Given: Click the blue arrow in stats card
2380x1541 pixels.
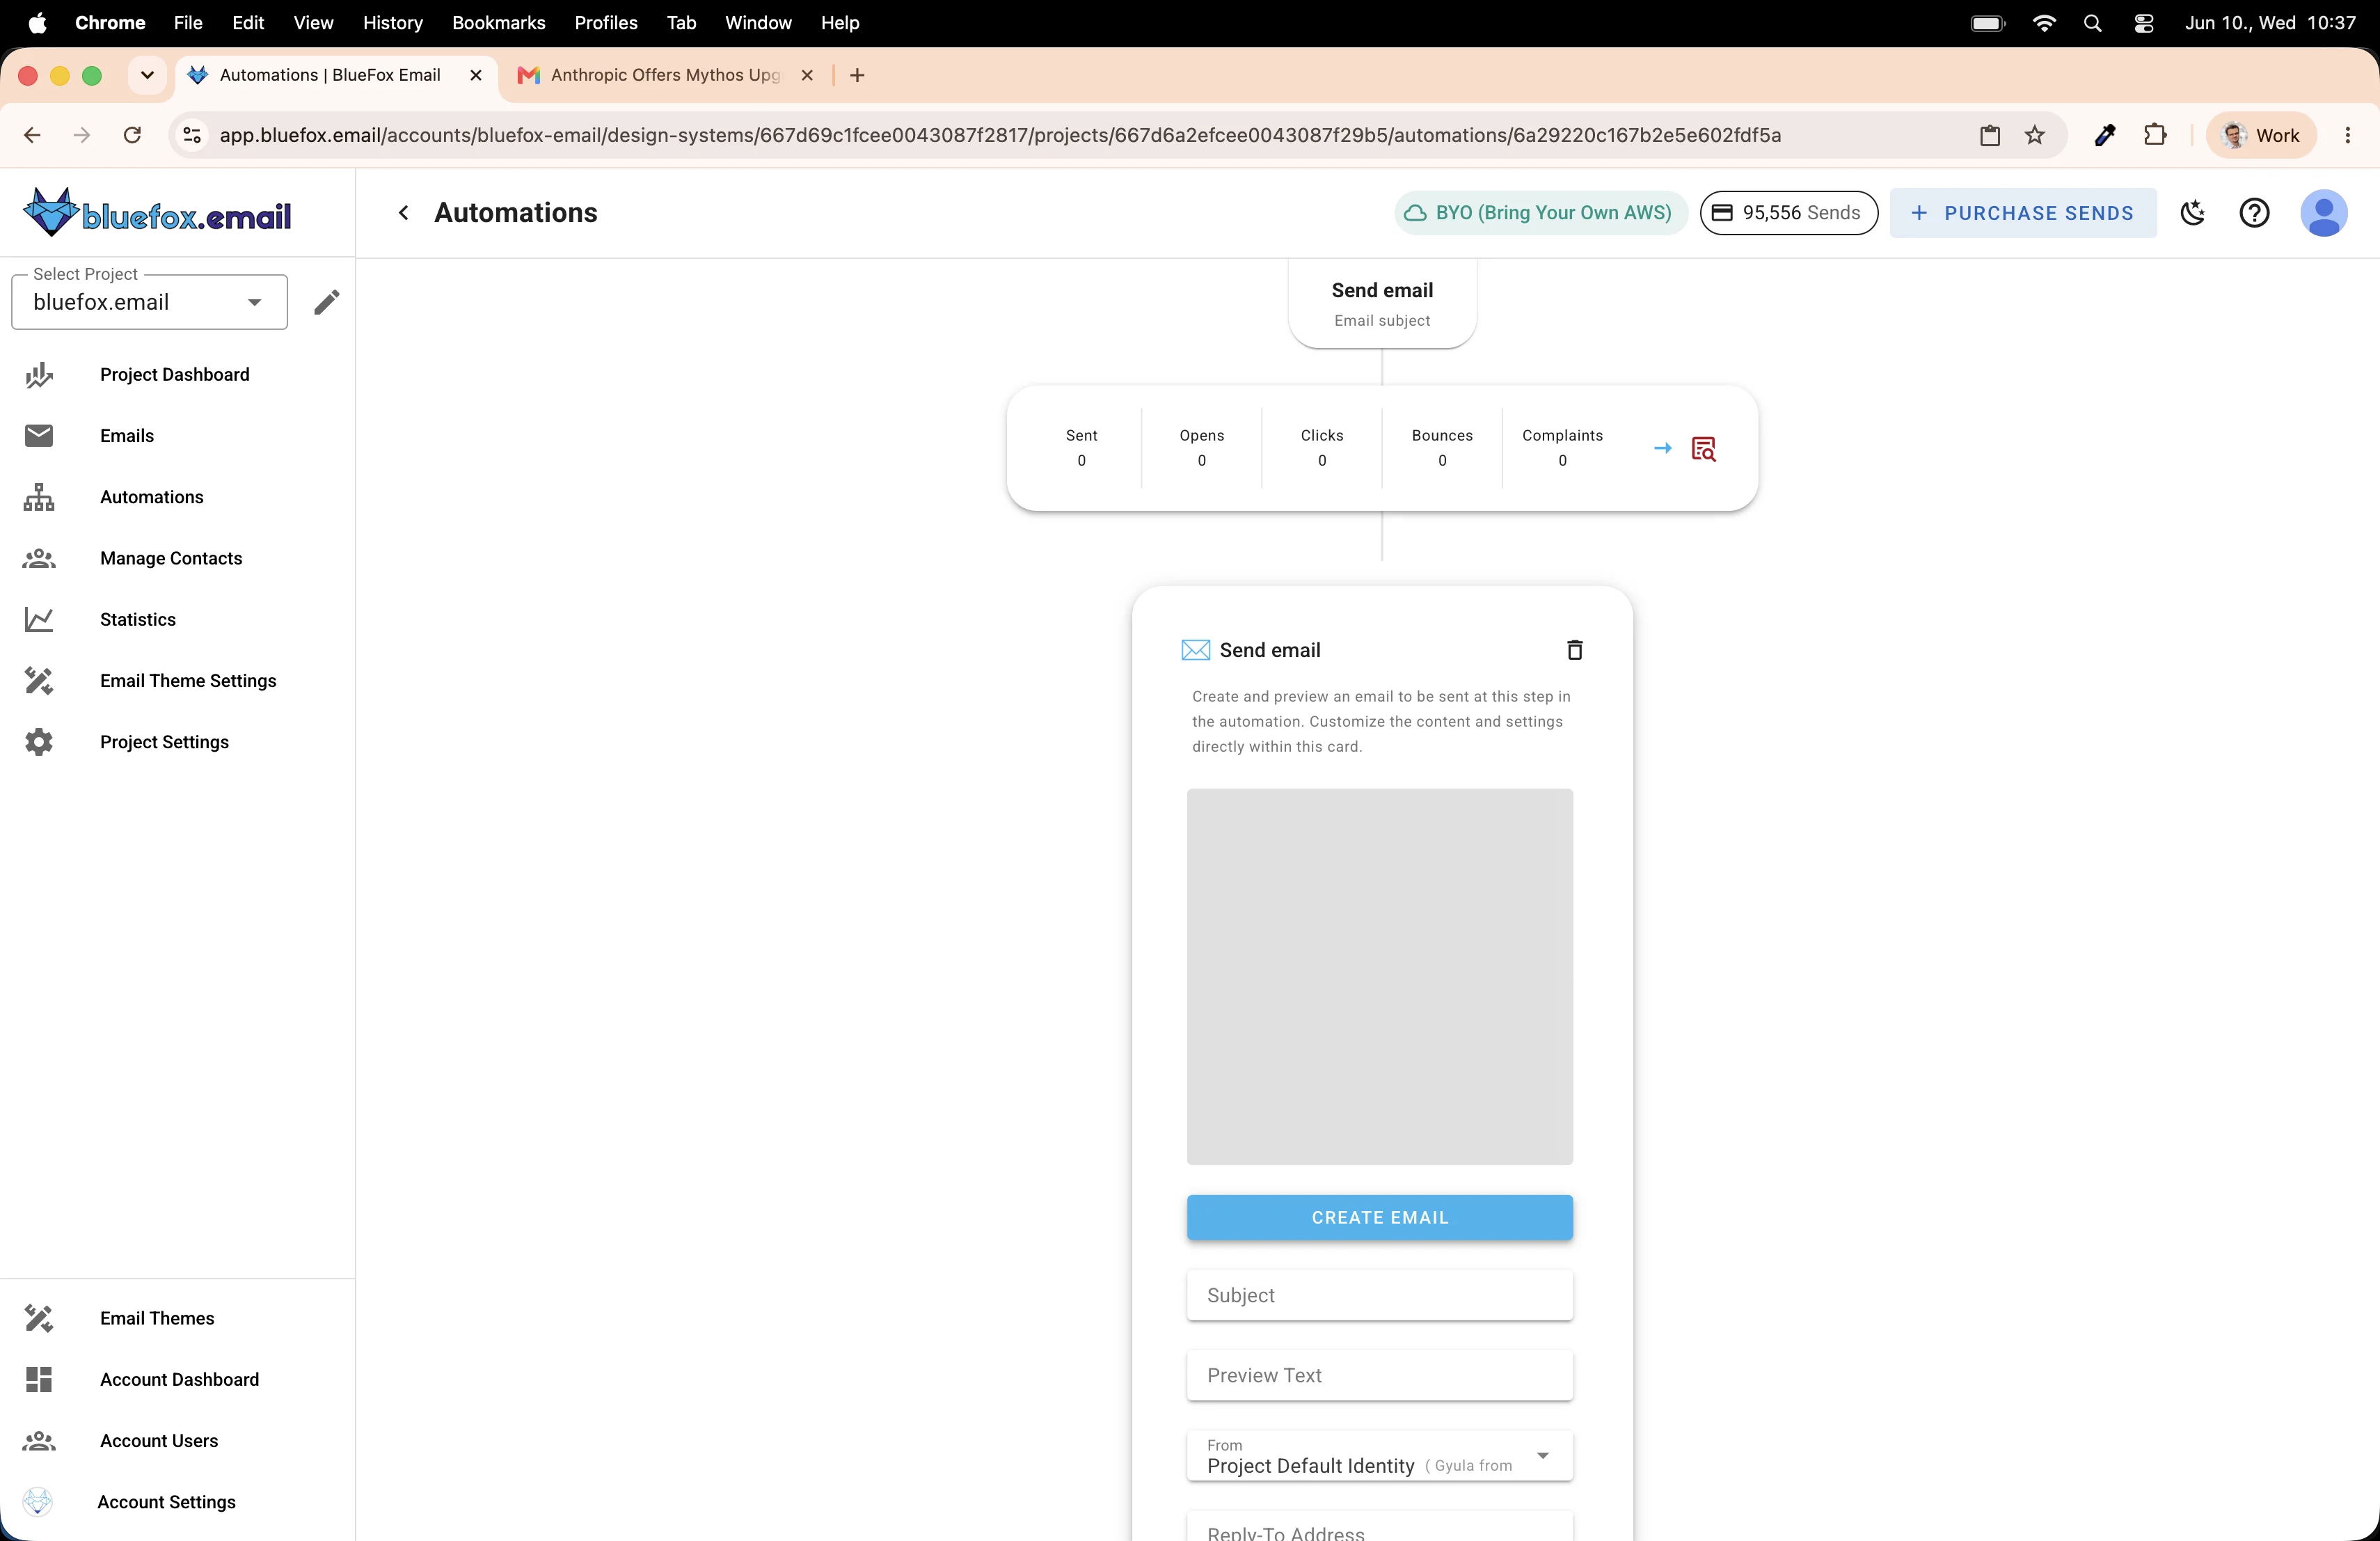Looking at the screenshot, I should (1662, 448).
